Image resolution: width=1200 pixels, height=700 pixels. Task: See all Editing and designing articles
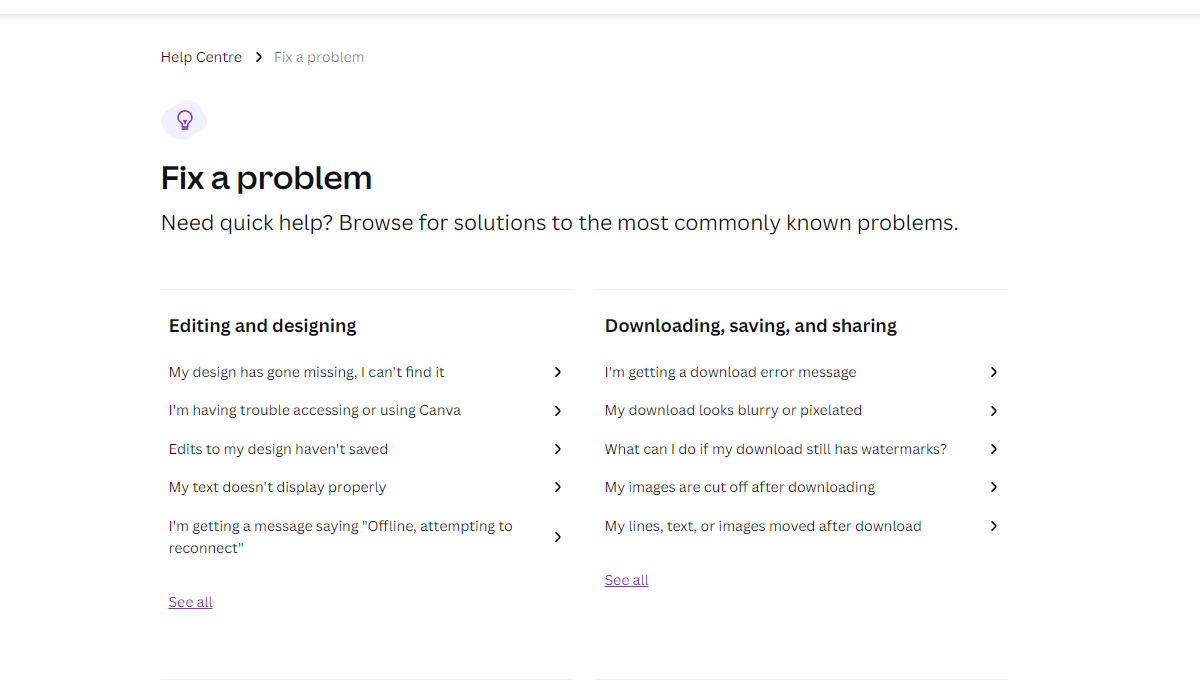pyautogui.click(x=190, y=602)
